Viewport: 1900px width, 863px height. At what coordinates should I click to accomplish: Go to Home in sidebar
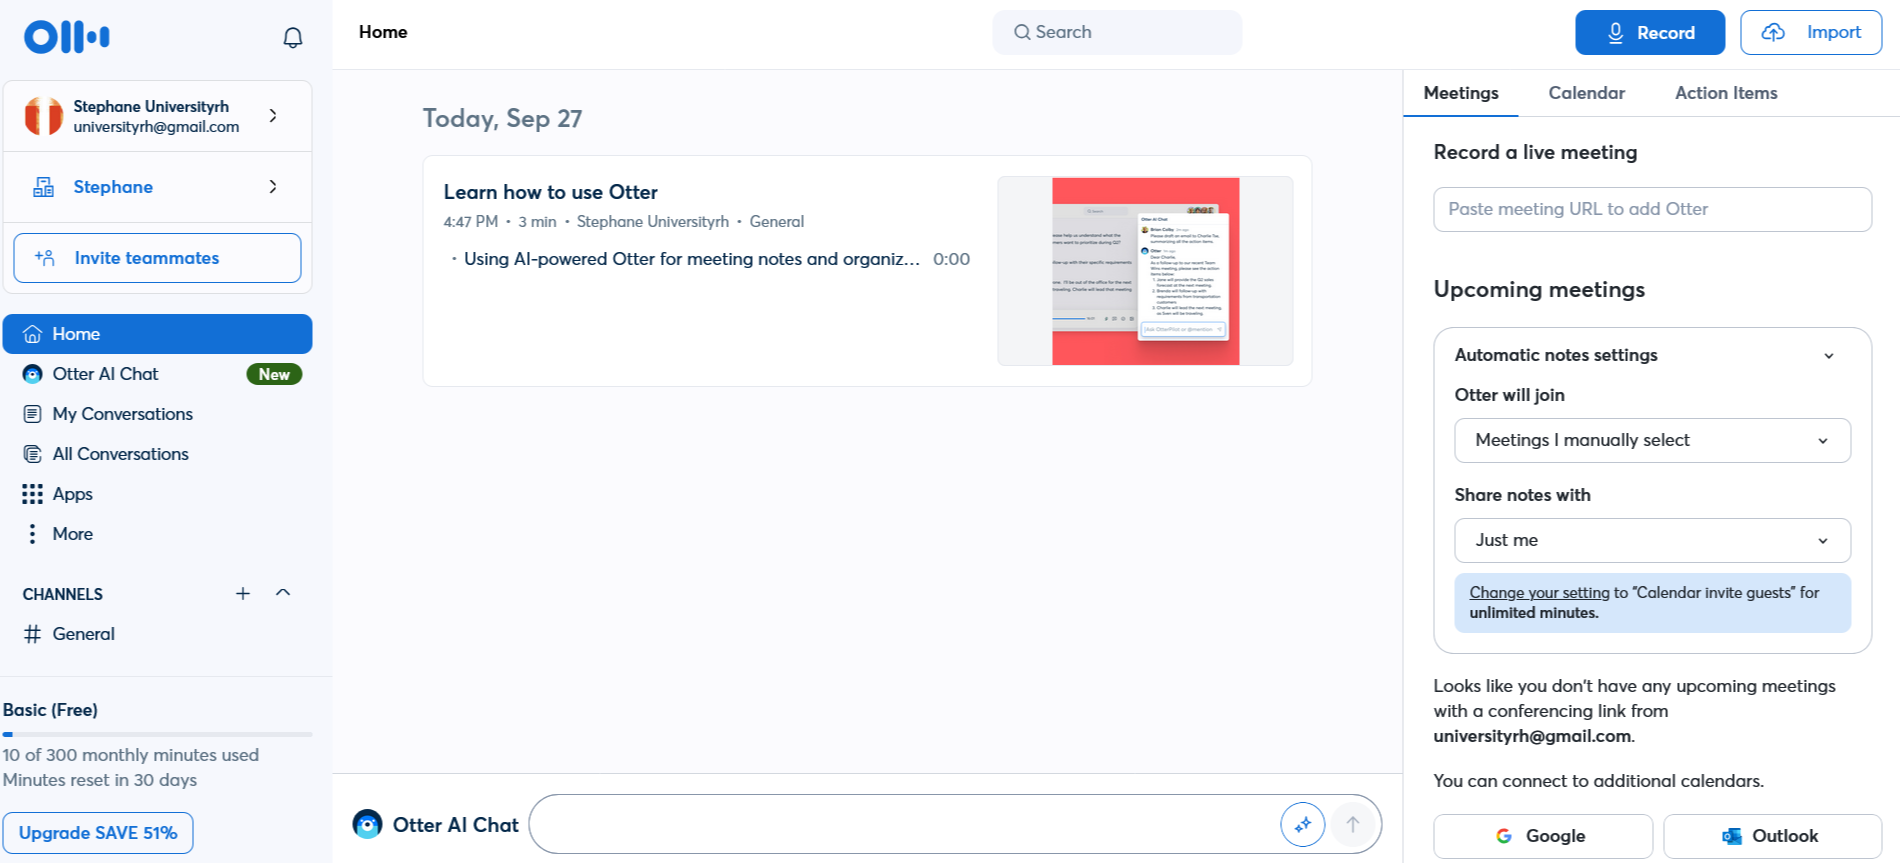pos(158,334)
